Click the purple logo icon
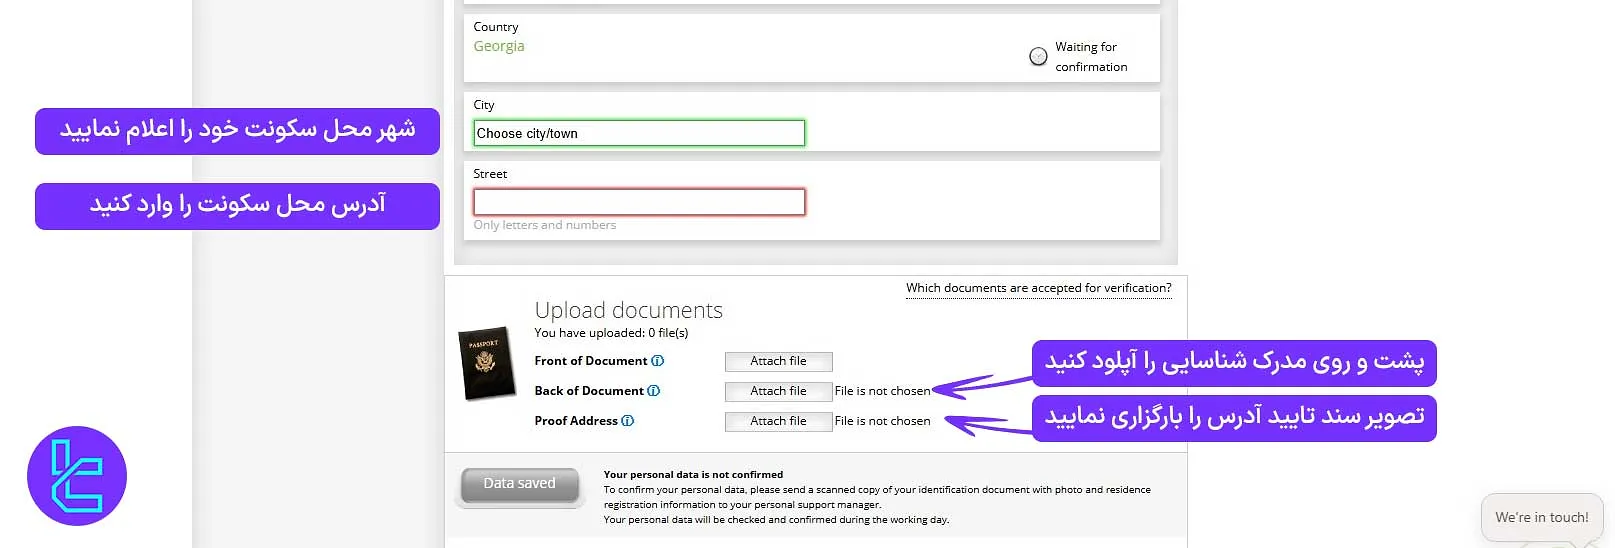This screenshot has width=1615, height=548. point(77,476)
